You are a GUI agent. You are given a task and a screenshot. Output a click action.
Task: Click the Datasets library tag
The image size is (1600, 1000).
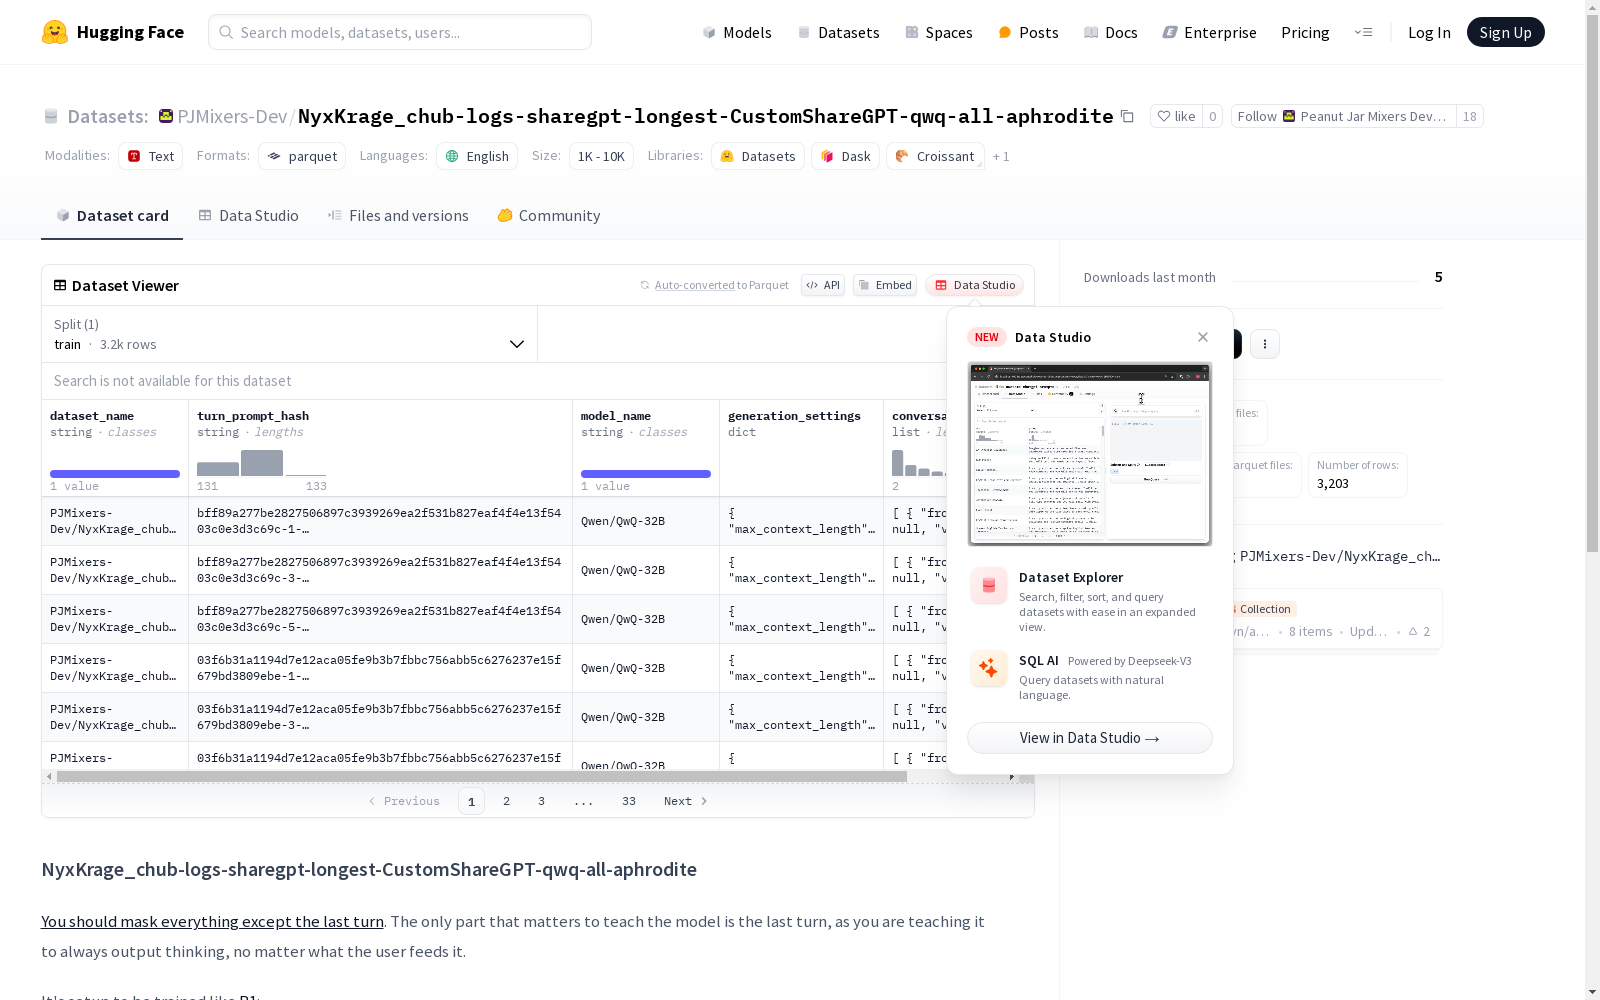(x=758, y=156)
